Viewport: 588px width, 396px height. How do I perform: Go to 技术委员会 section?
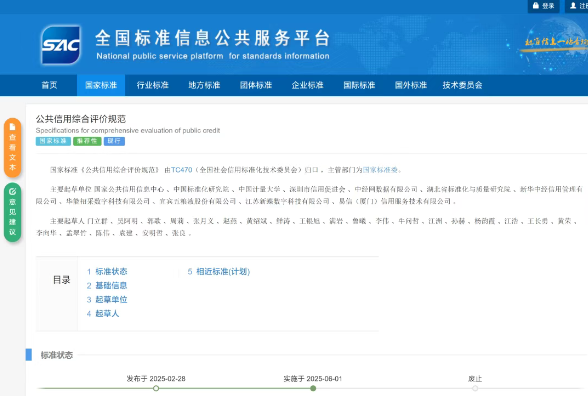(x=462, y=85)
